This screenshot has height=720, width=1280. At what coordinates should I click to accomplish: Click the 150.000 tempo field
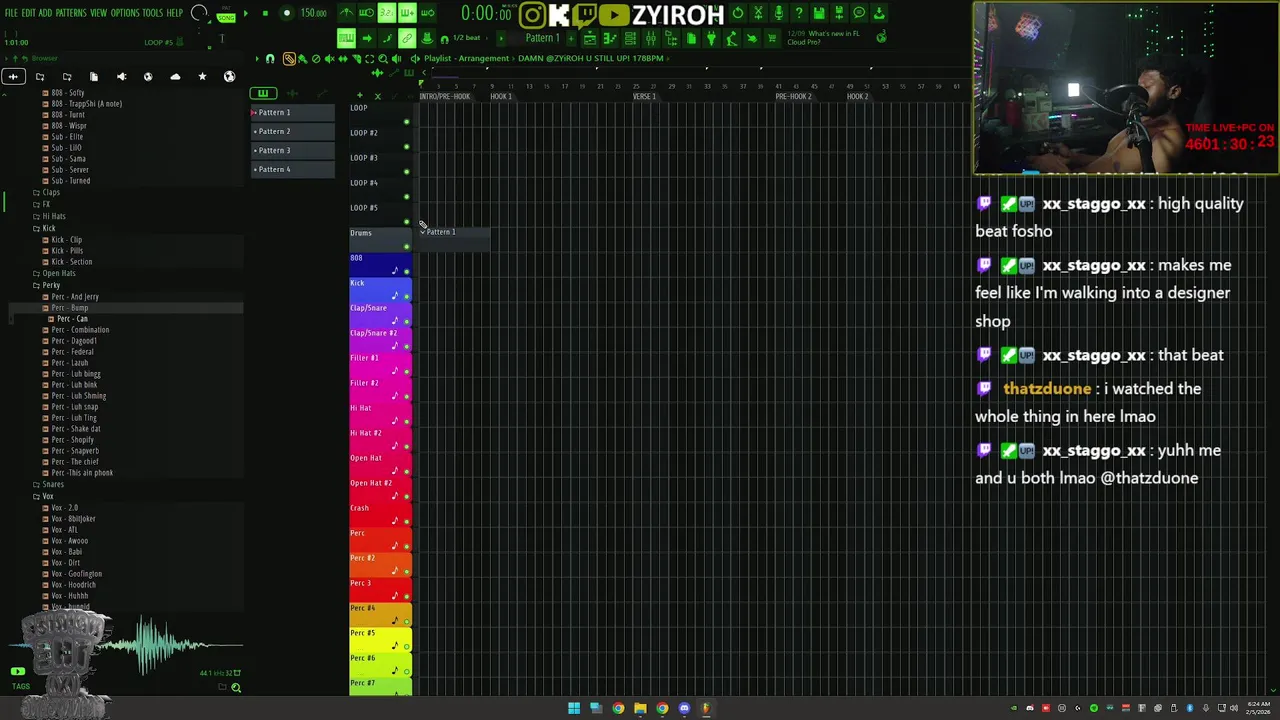pos(314,13)
